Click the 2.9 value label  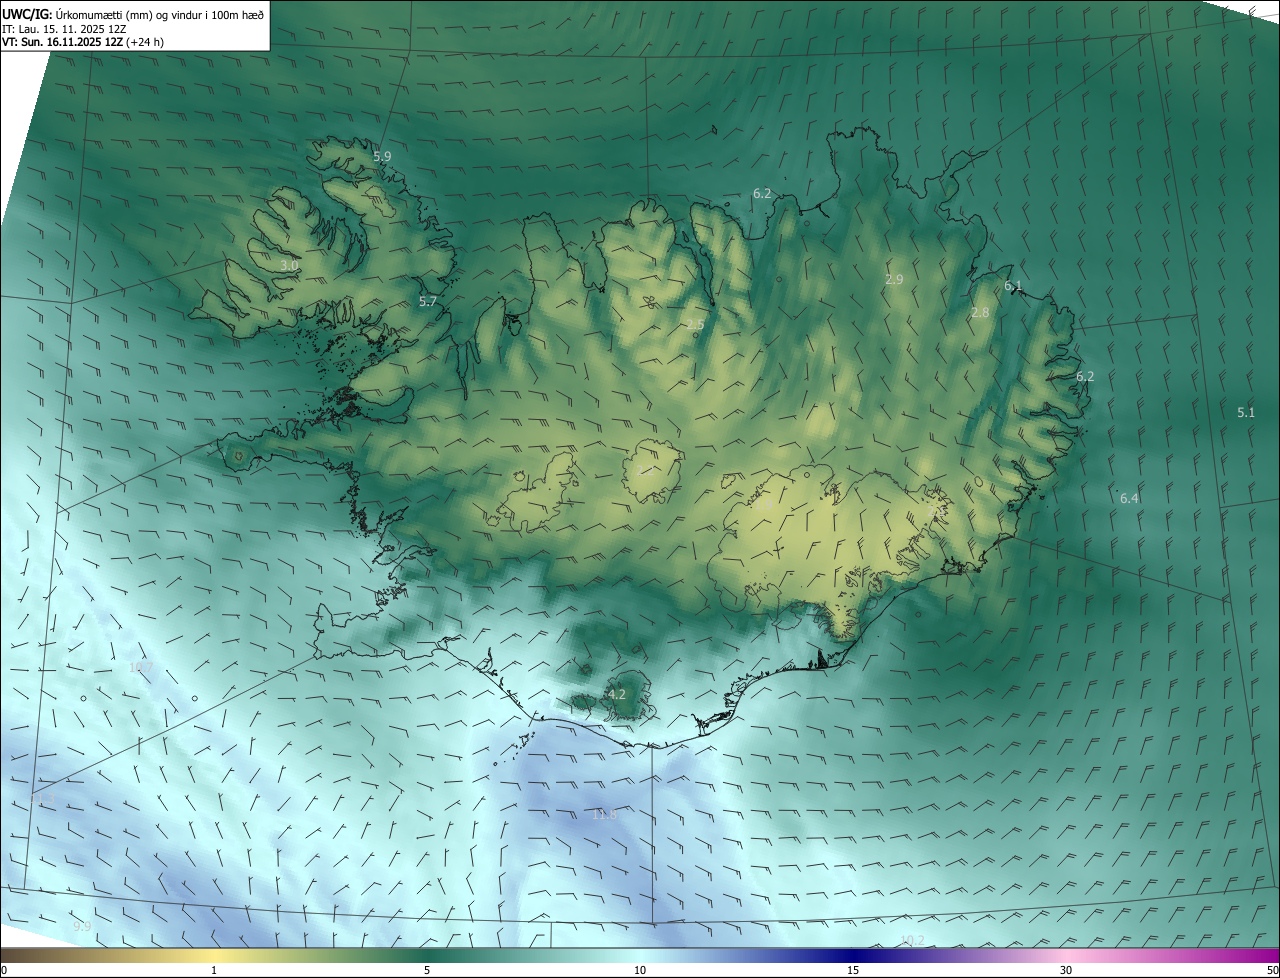[x=894, y=279]
